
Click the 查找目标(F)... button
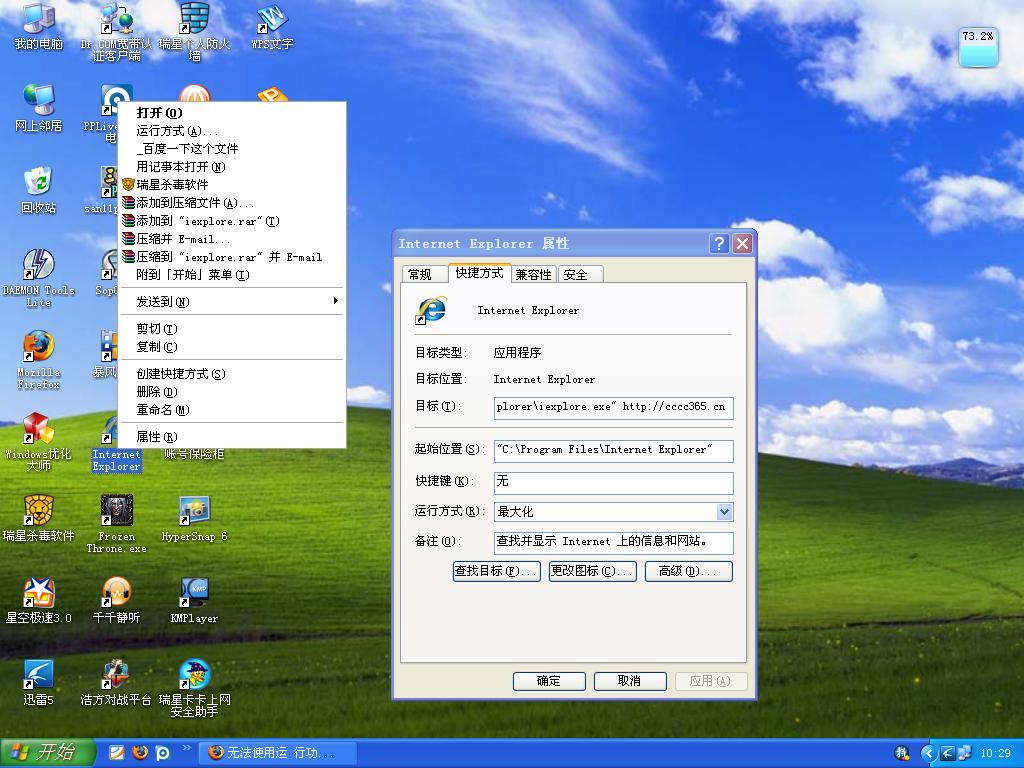pos(496,571)
